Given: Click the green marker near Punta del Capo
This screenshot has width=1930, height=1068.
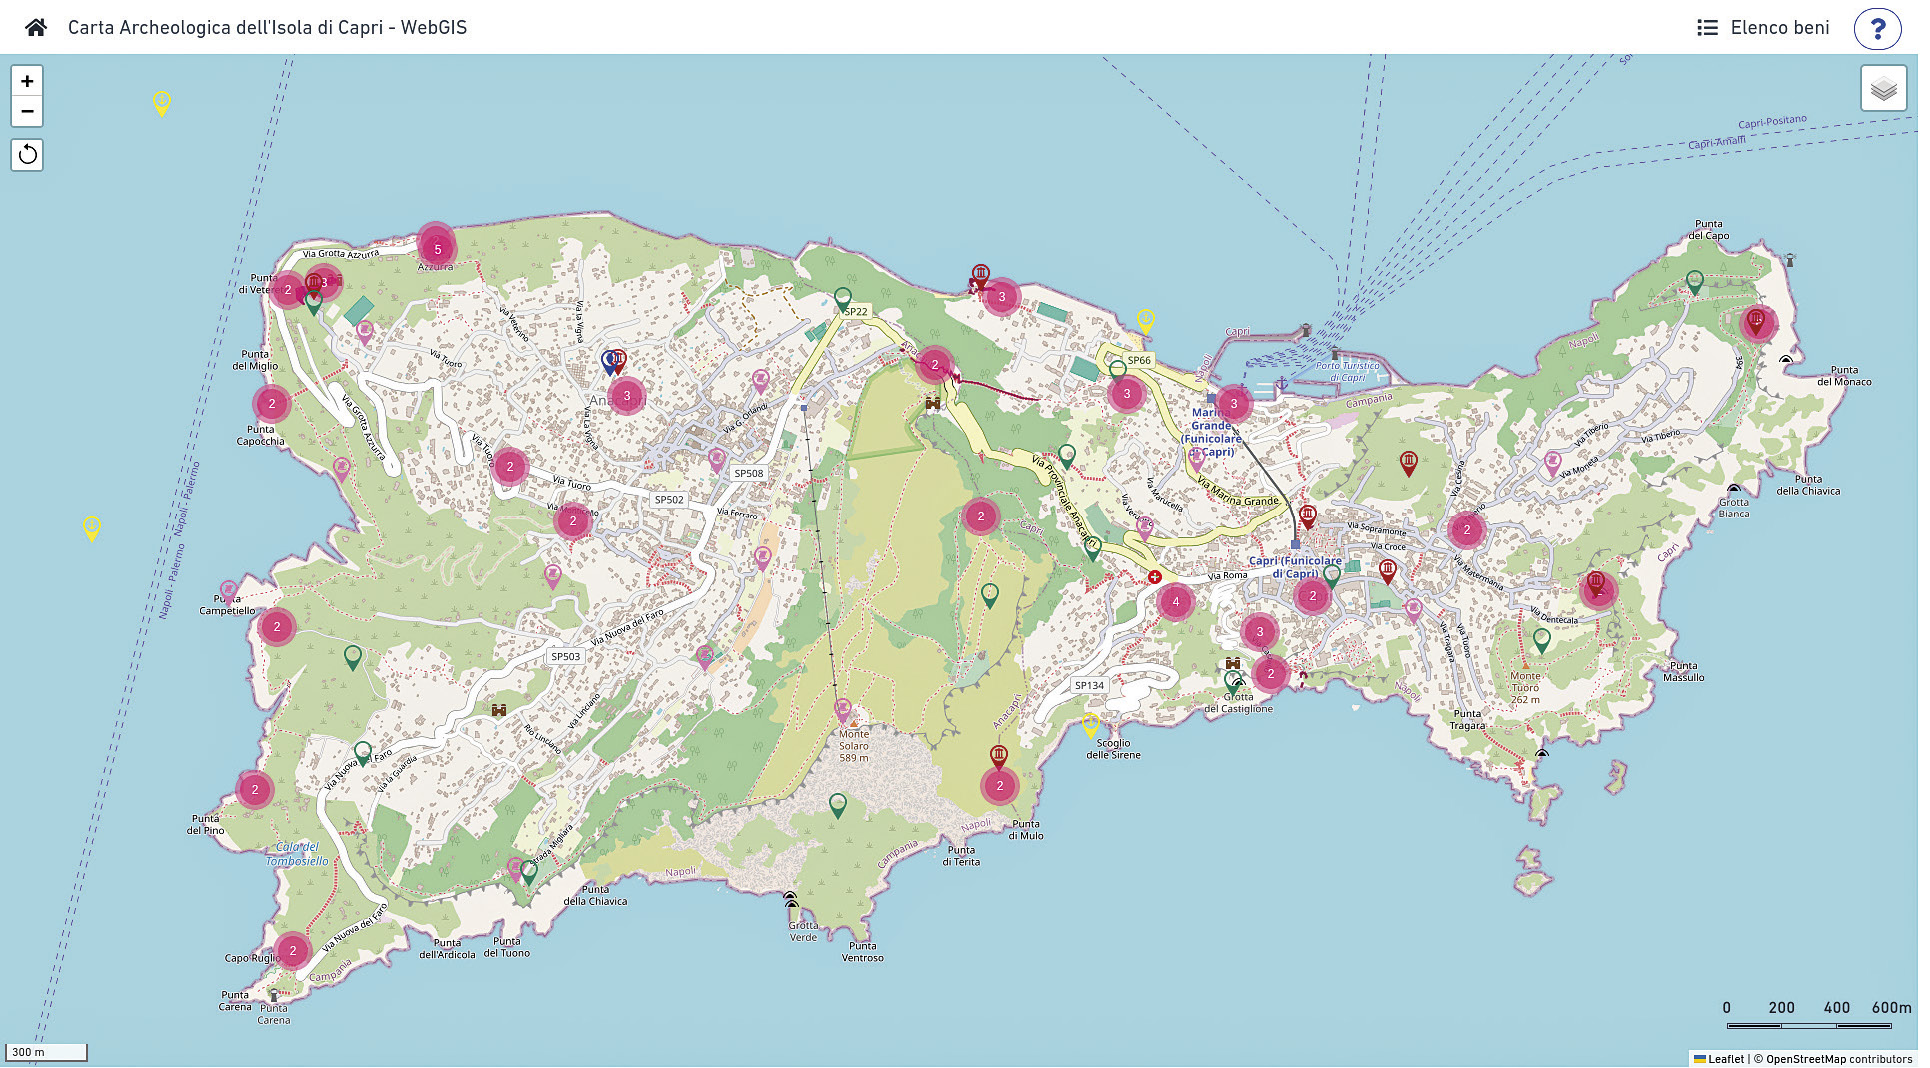Looking at the screenshot, I should (1694, 281).
